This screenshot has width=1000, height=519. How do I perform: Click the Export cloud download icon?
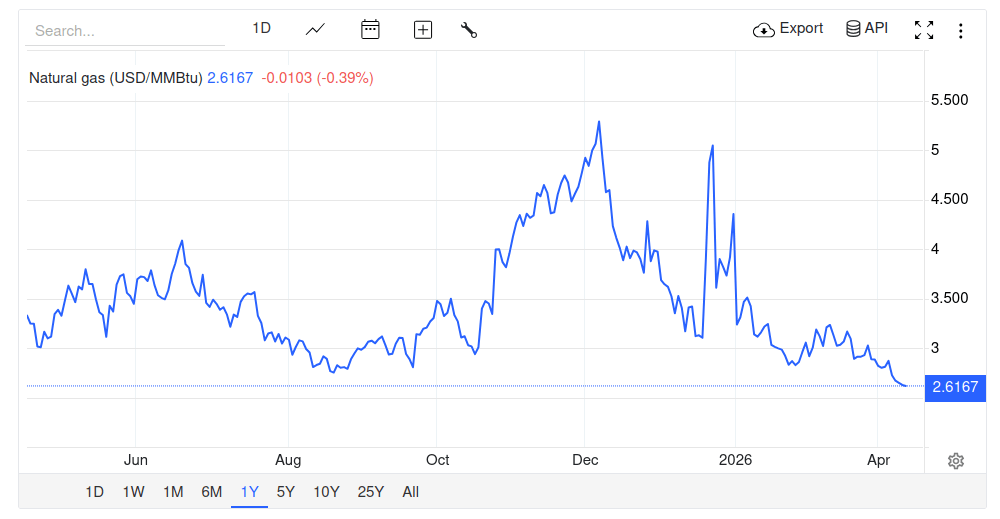click(764, 29)
